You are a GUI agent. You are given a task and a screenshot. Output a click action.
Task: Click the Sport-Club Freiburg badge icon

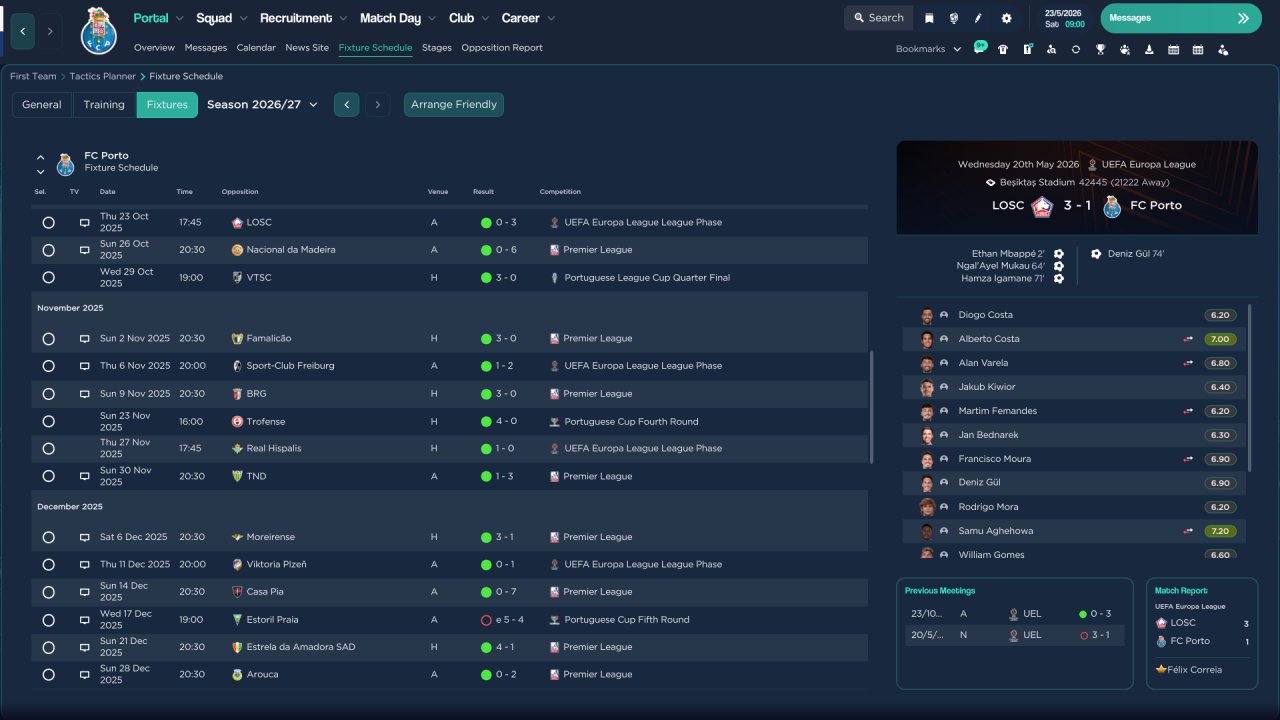pos(237,366)
